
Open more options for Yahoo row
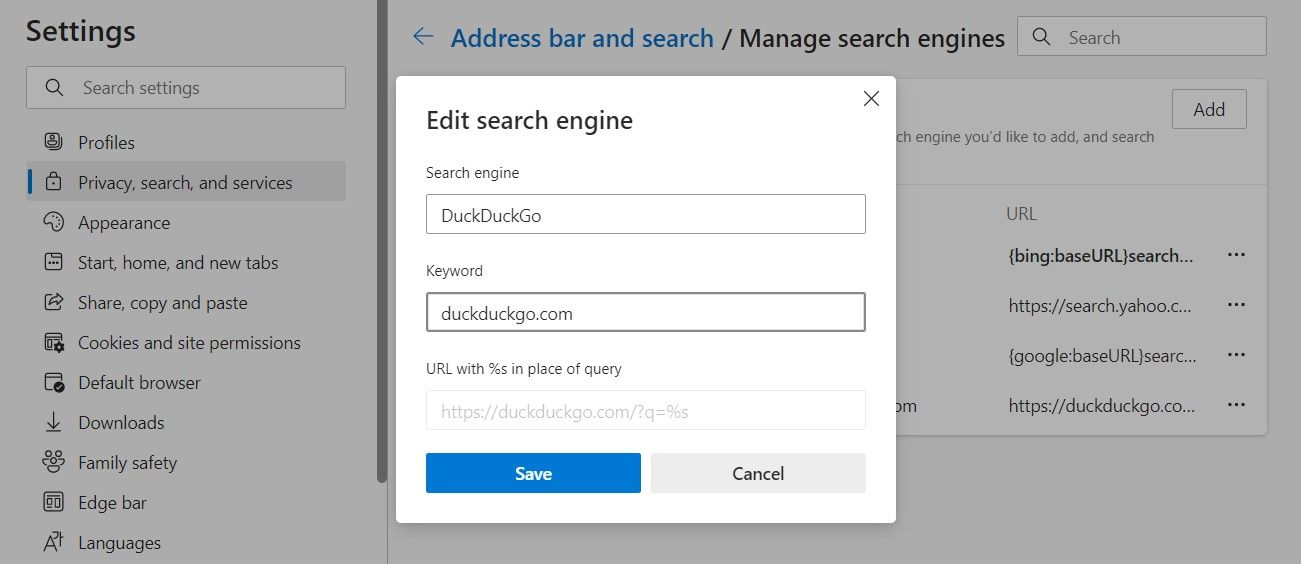click(x=1236, y=305)
